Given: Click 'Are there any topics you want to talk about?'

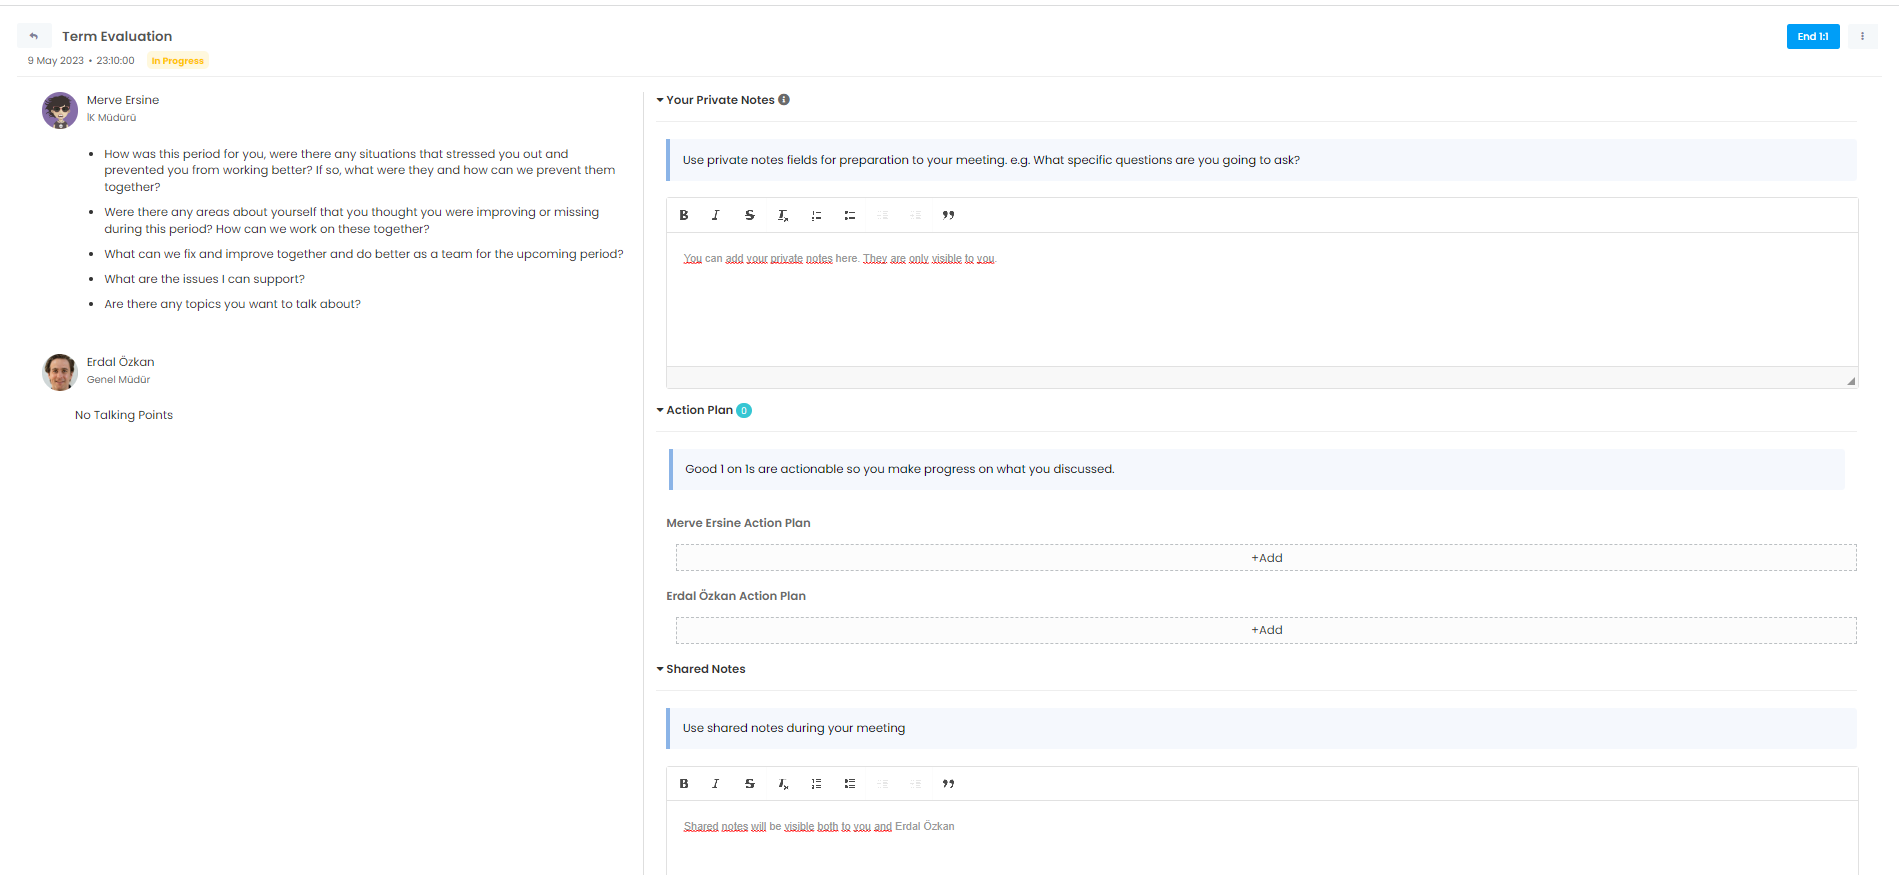Looking at the screenshot, I should click(233, 304).
